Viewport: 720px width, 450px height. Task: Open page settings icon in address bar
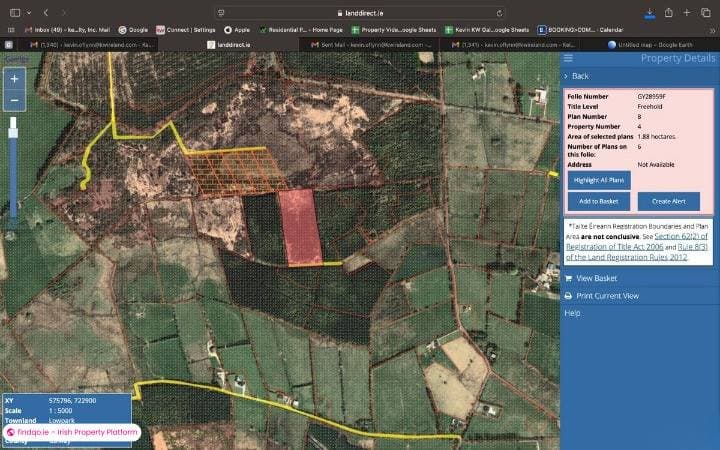pos(221,13)
